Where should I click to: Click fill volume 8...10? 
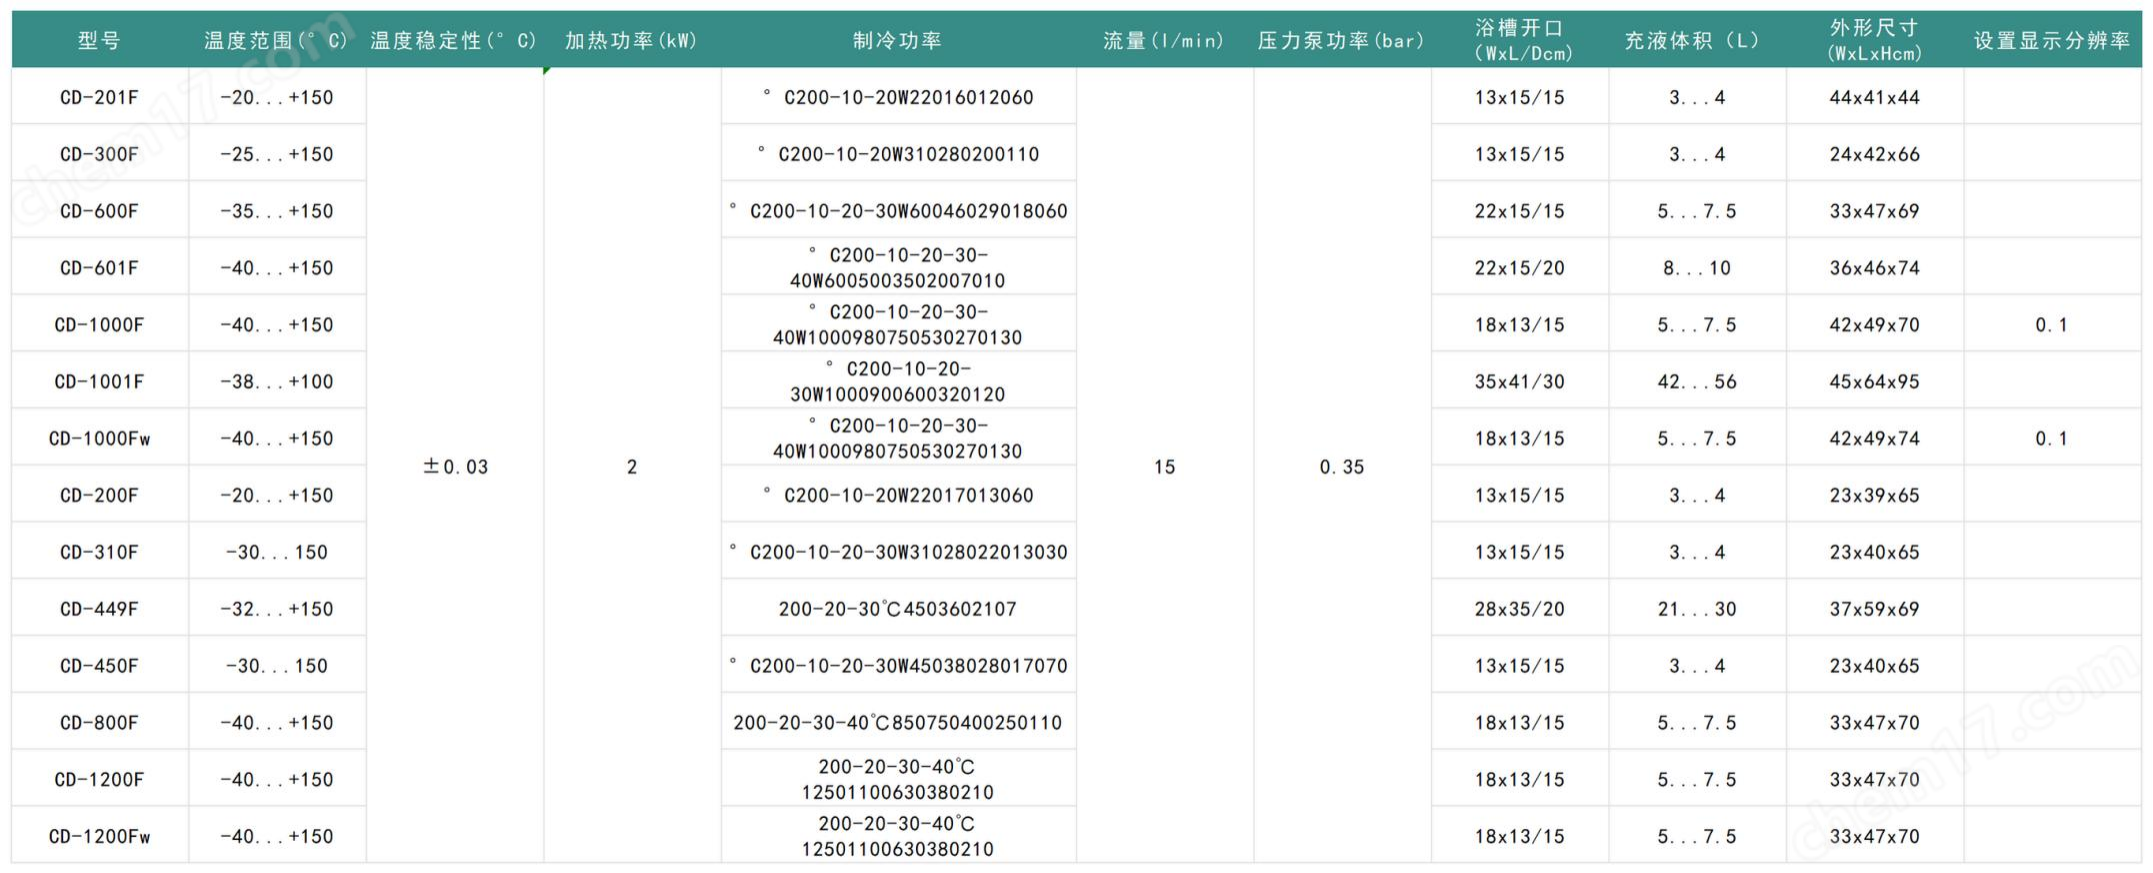1697,268
